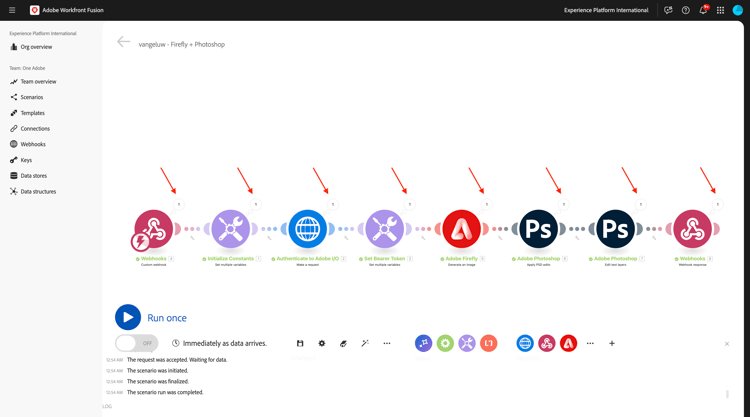Select the HTTP globe favorite in bottom toolbar
Screen dimensions: 750x417
coord(525,343)
